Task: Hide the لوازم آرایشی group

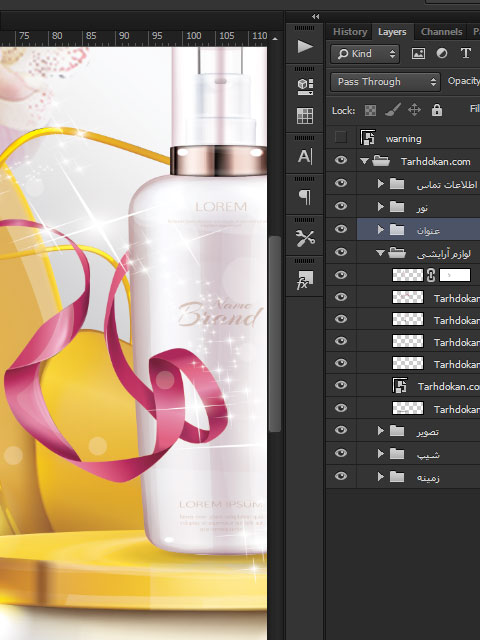Action: [x=341, y=252]
